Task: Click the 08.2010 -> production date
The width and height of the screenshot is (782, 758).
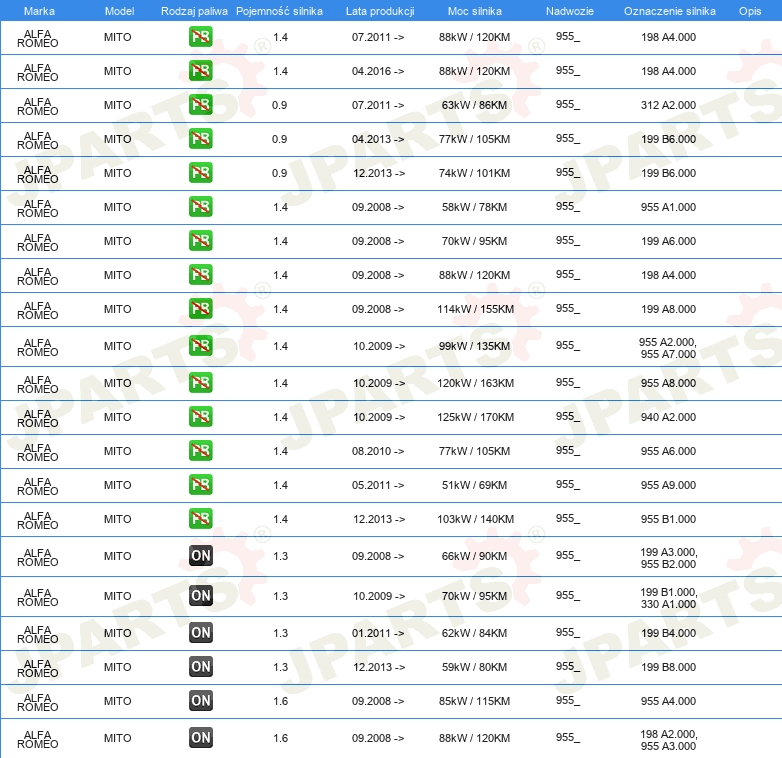Action: click(x=378, y=451)
